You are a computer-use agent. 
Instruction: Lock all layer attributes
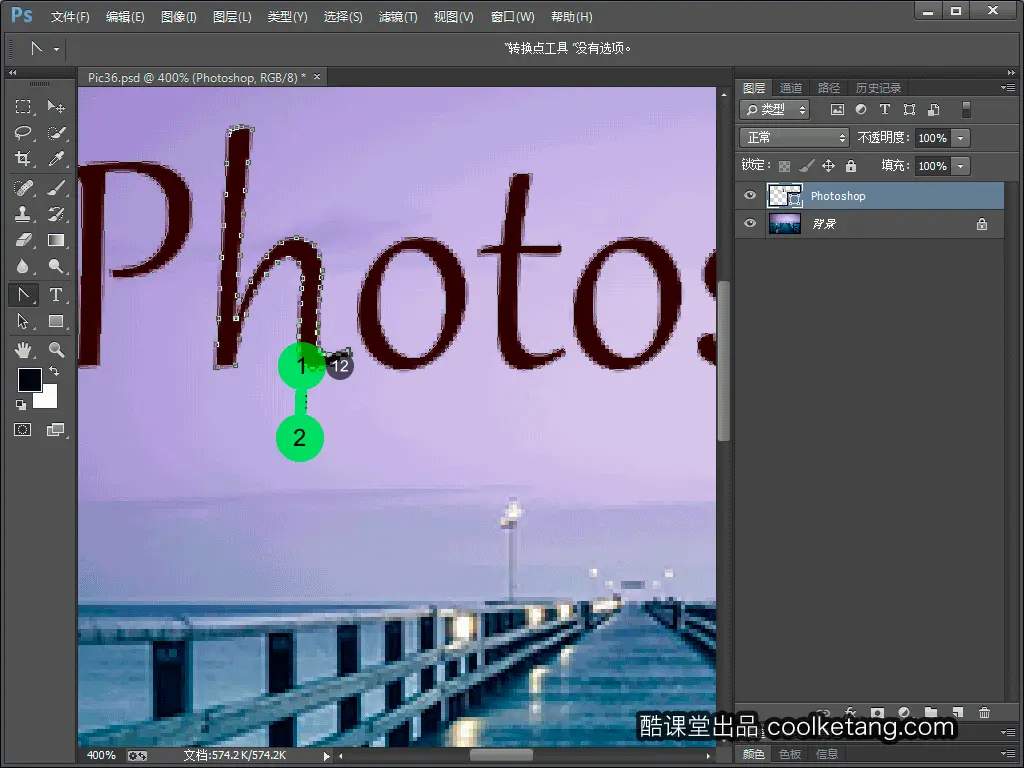pos(850,166)
